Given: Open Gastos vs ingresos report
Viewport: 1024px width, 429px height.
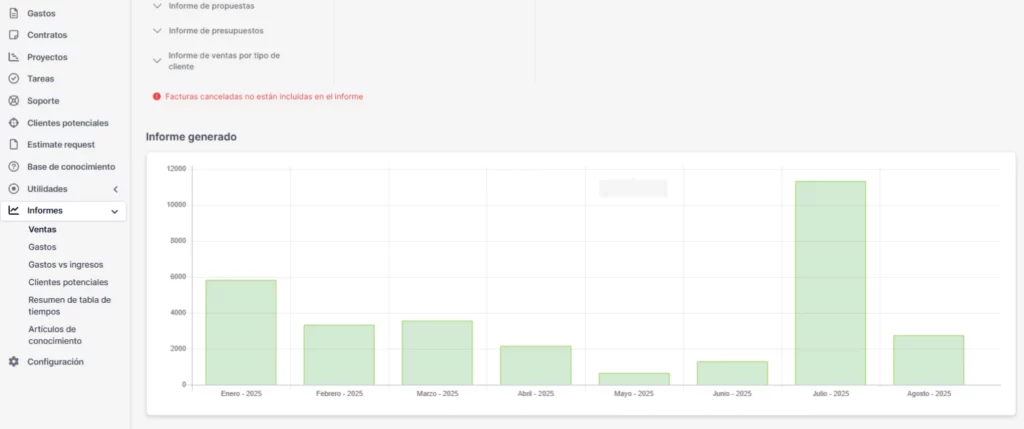Looking at the screenshot, I should click(x=66, y=265).
